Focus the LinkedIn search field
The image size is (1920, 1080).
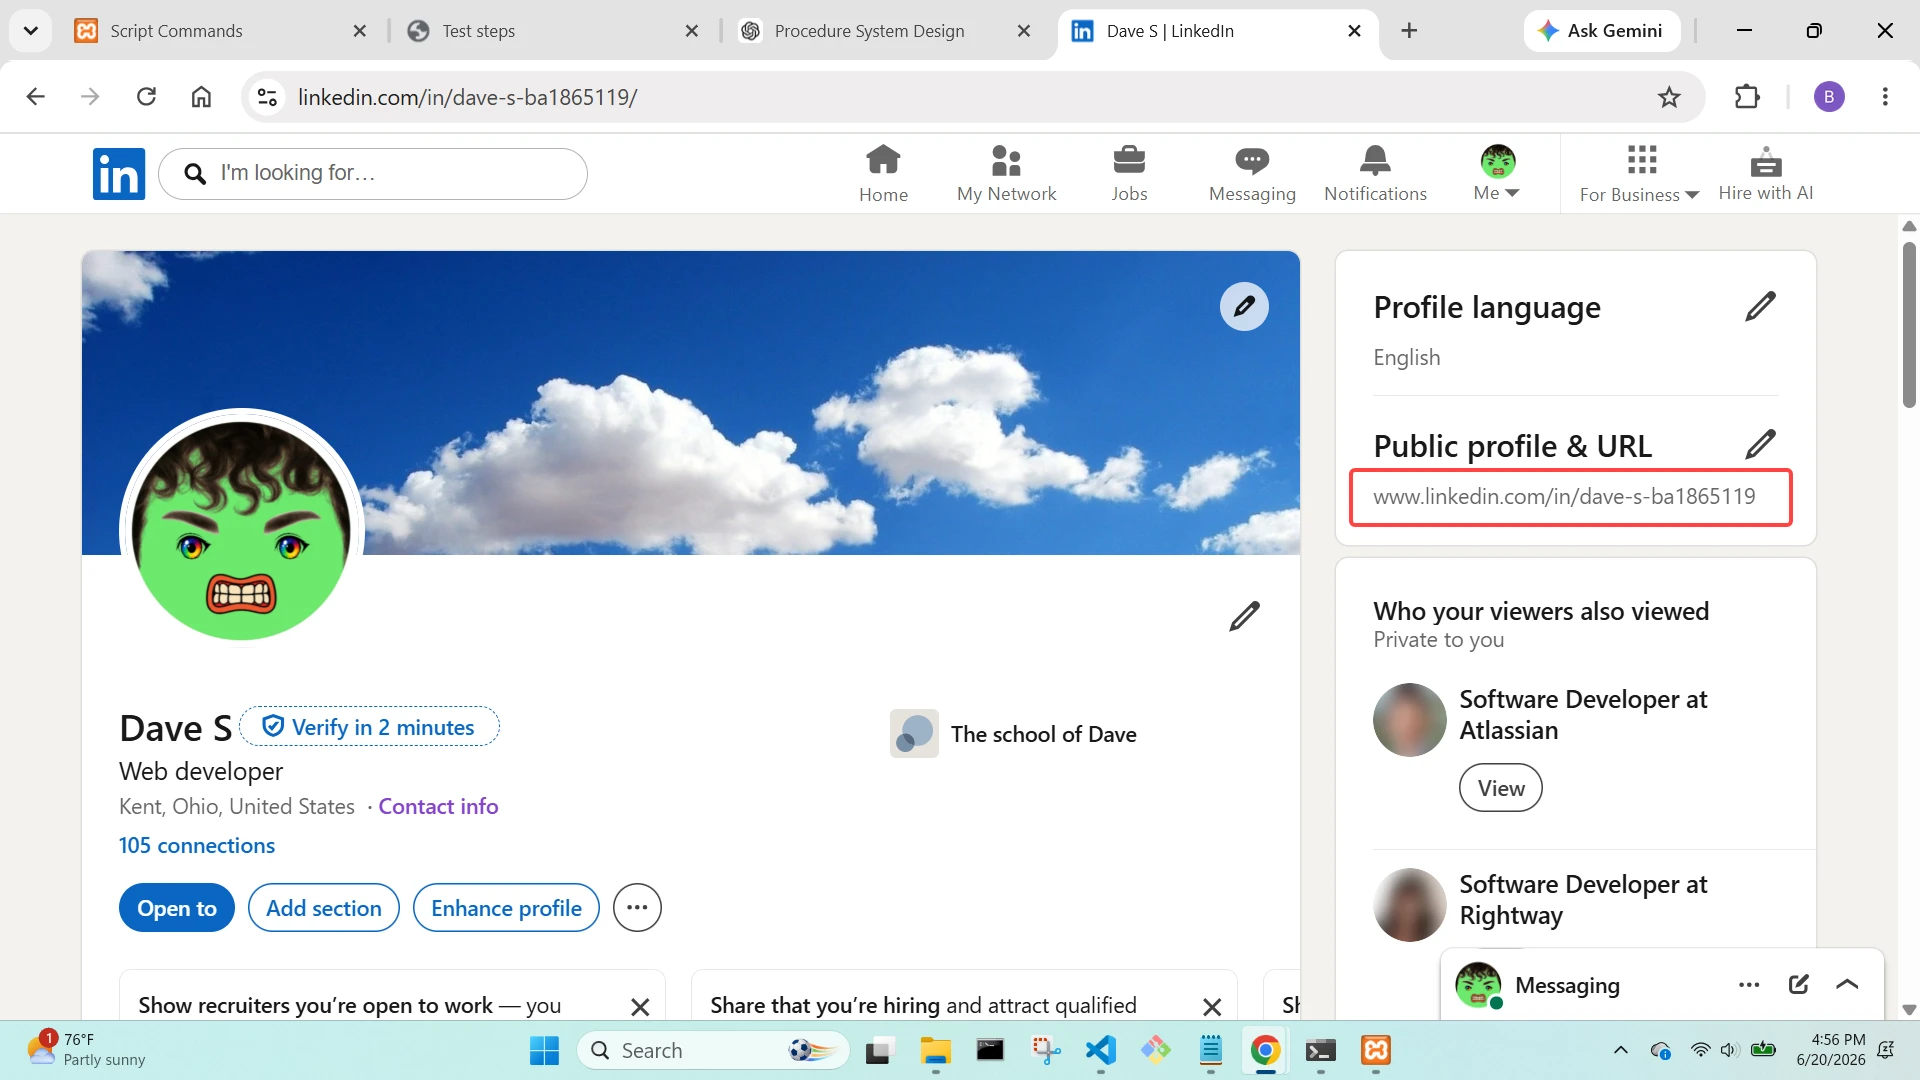point(373,174)
